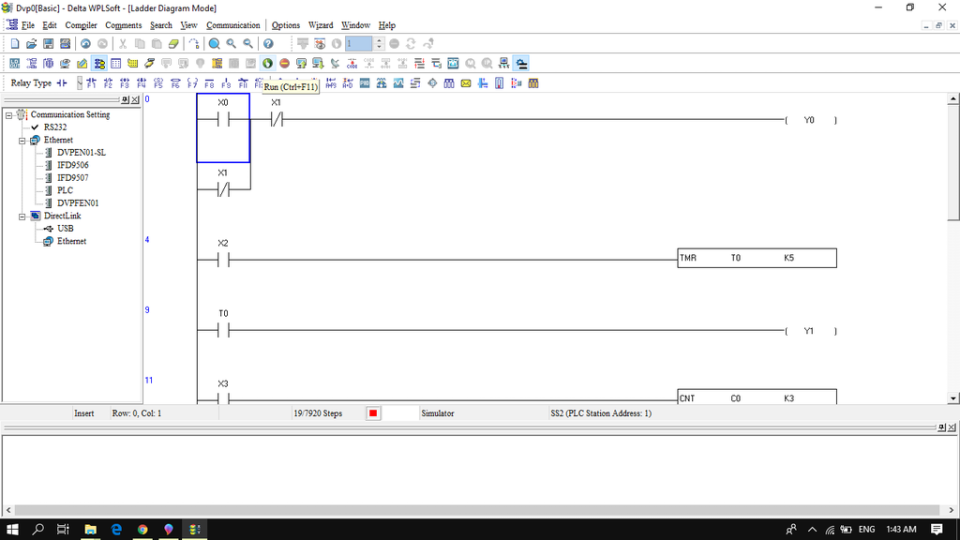This screenshot has width=960, height=540.
Task: Open Windows Start menu
Action: pyautogui.click(x=12, y=529)
